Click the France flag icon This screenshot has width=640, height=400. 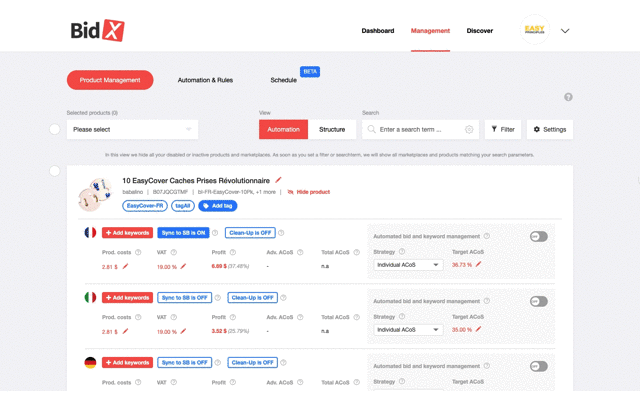90,233
